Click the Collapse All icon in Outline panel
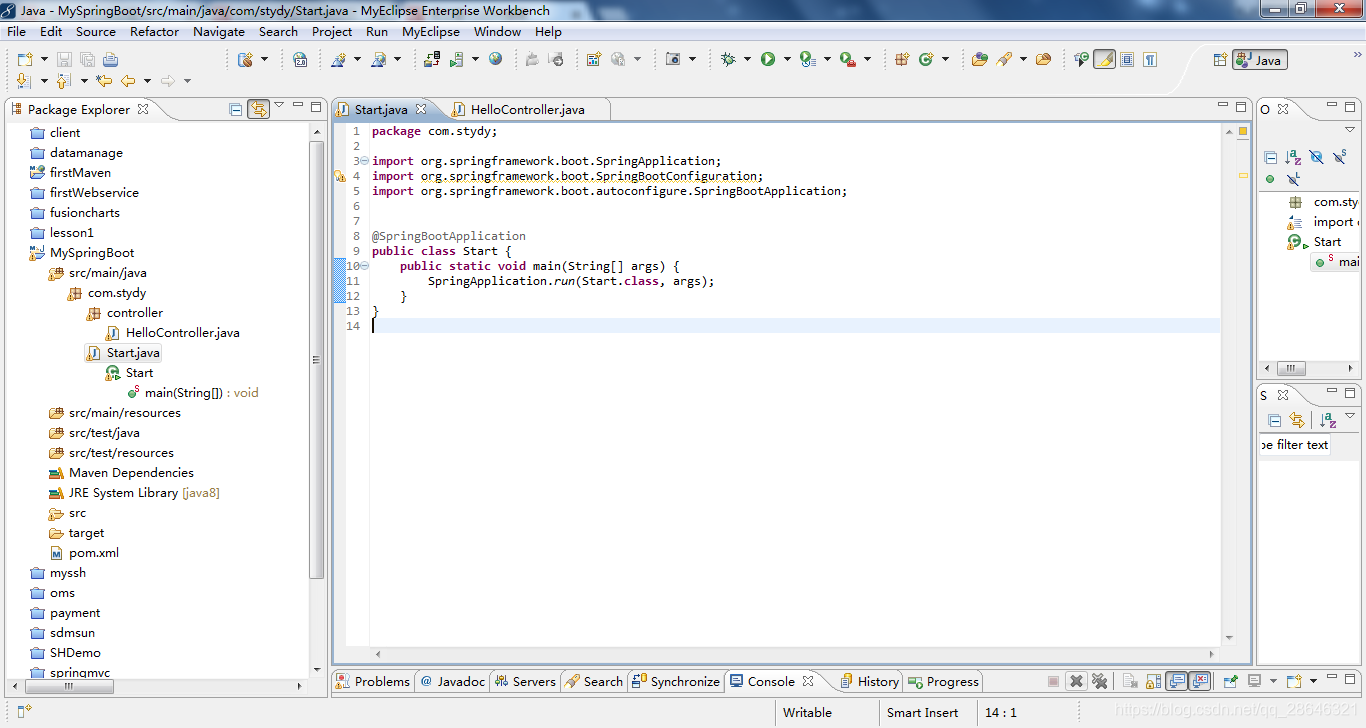 1270,157
